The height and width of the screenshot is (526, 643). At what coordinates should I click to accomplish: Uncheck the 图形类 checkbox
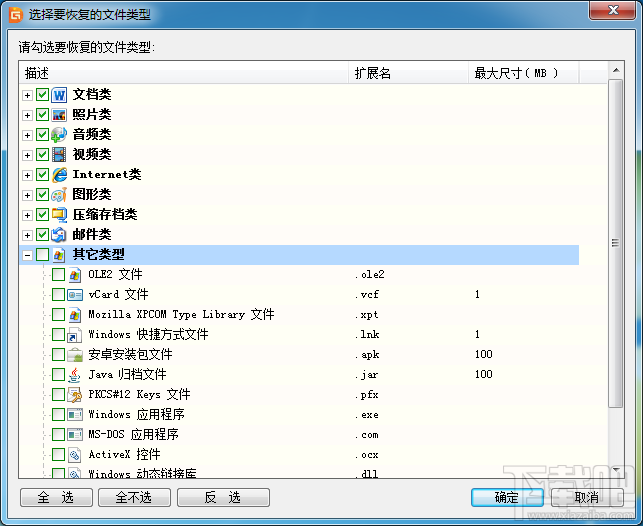tap(42, 195)
